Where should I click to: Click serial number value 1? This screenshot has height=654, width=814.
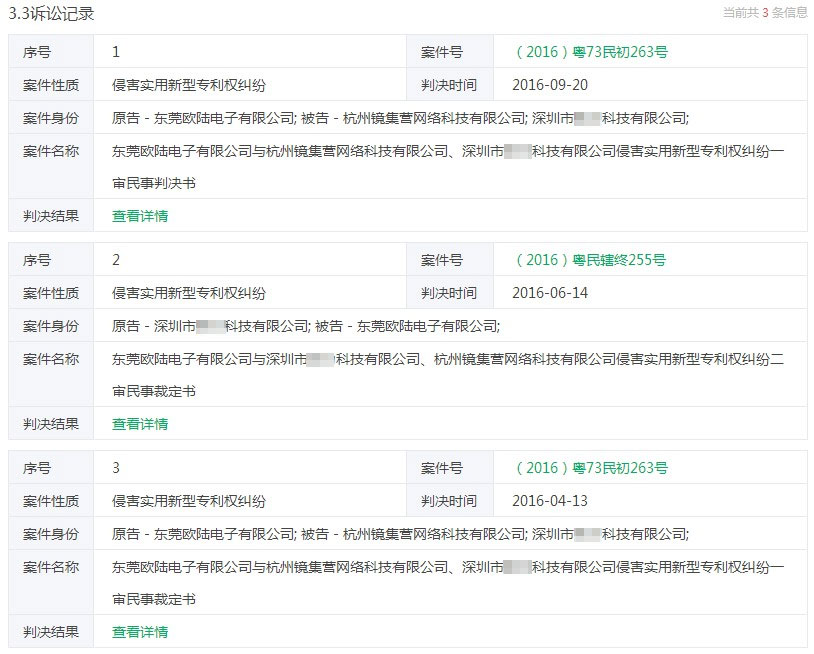(116, 52)
